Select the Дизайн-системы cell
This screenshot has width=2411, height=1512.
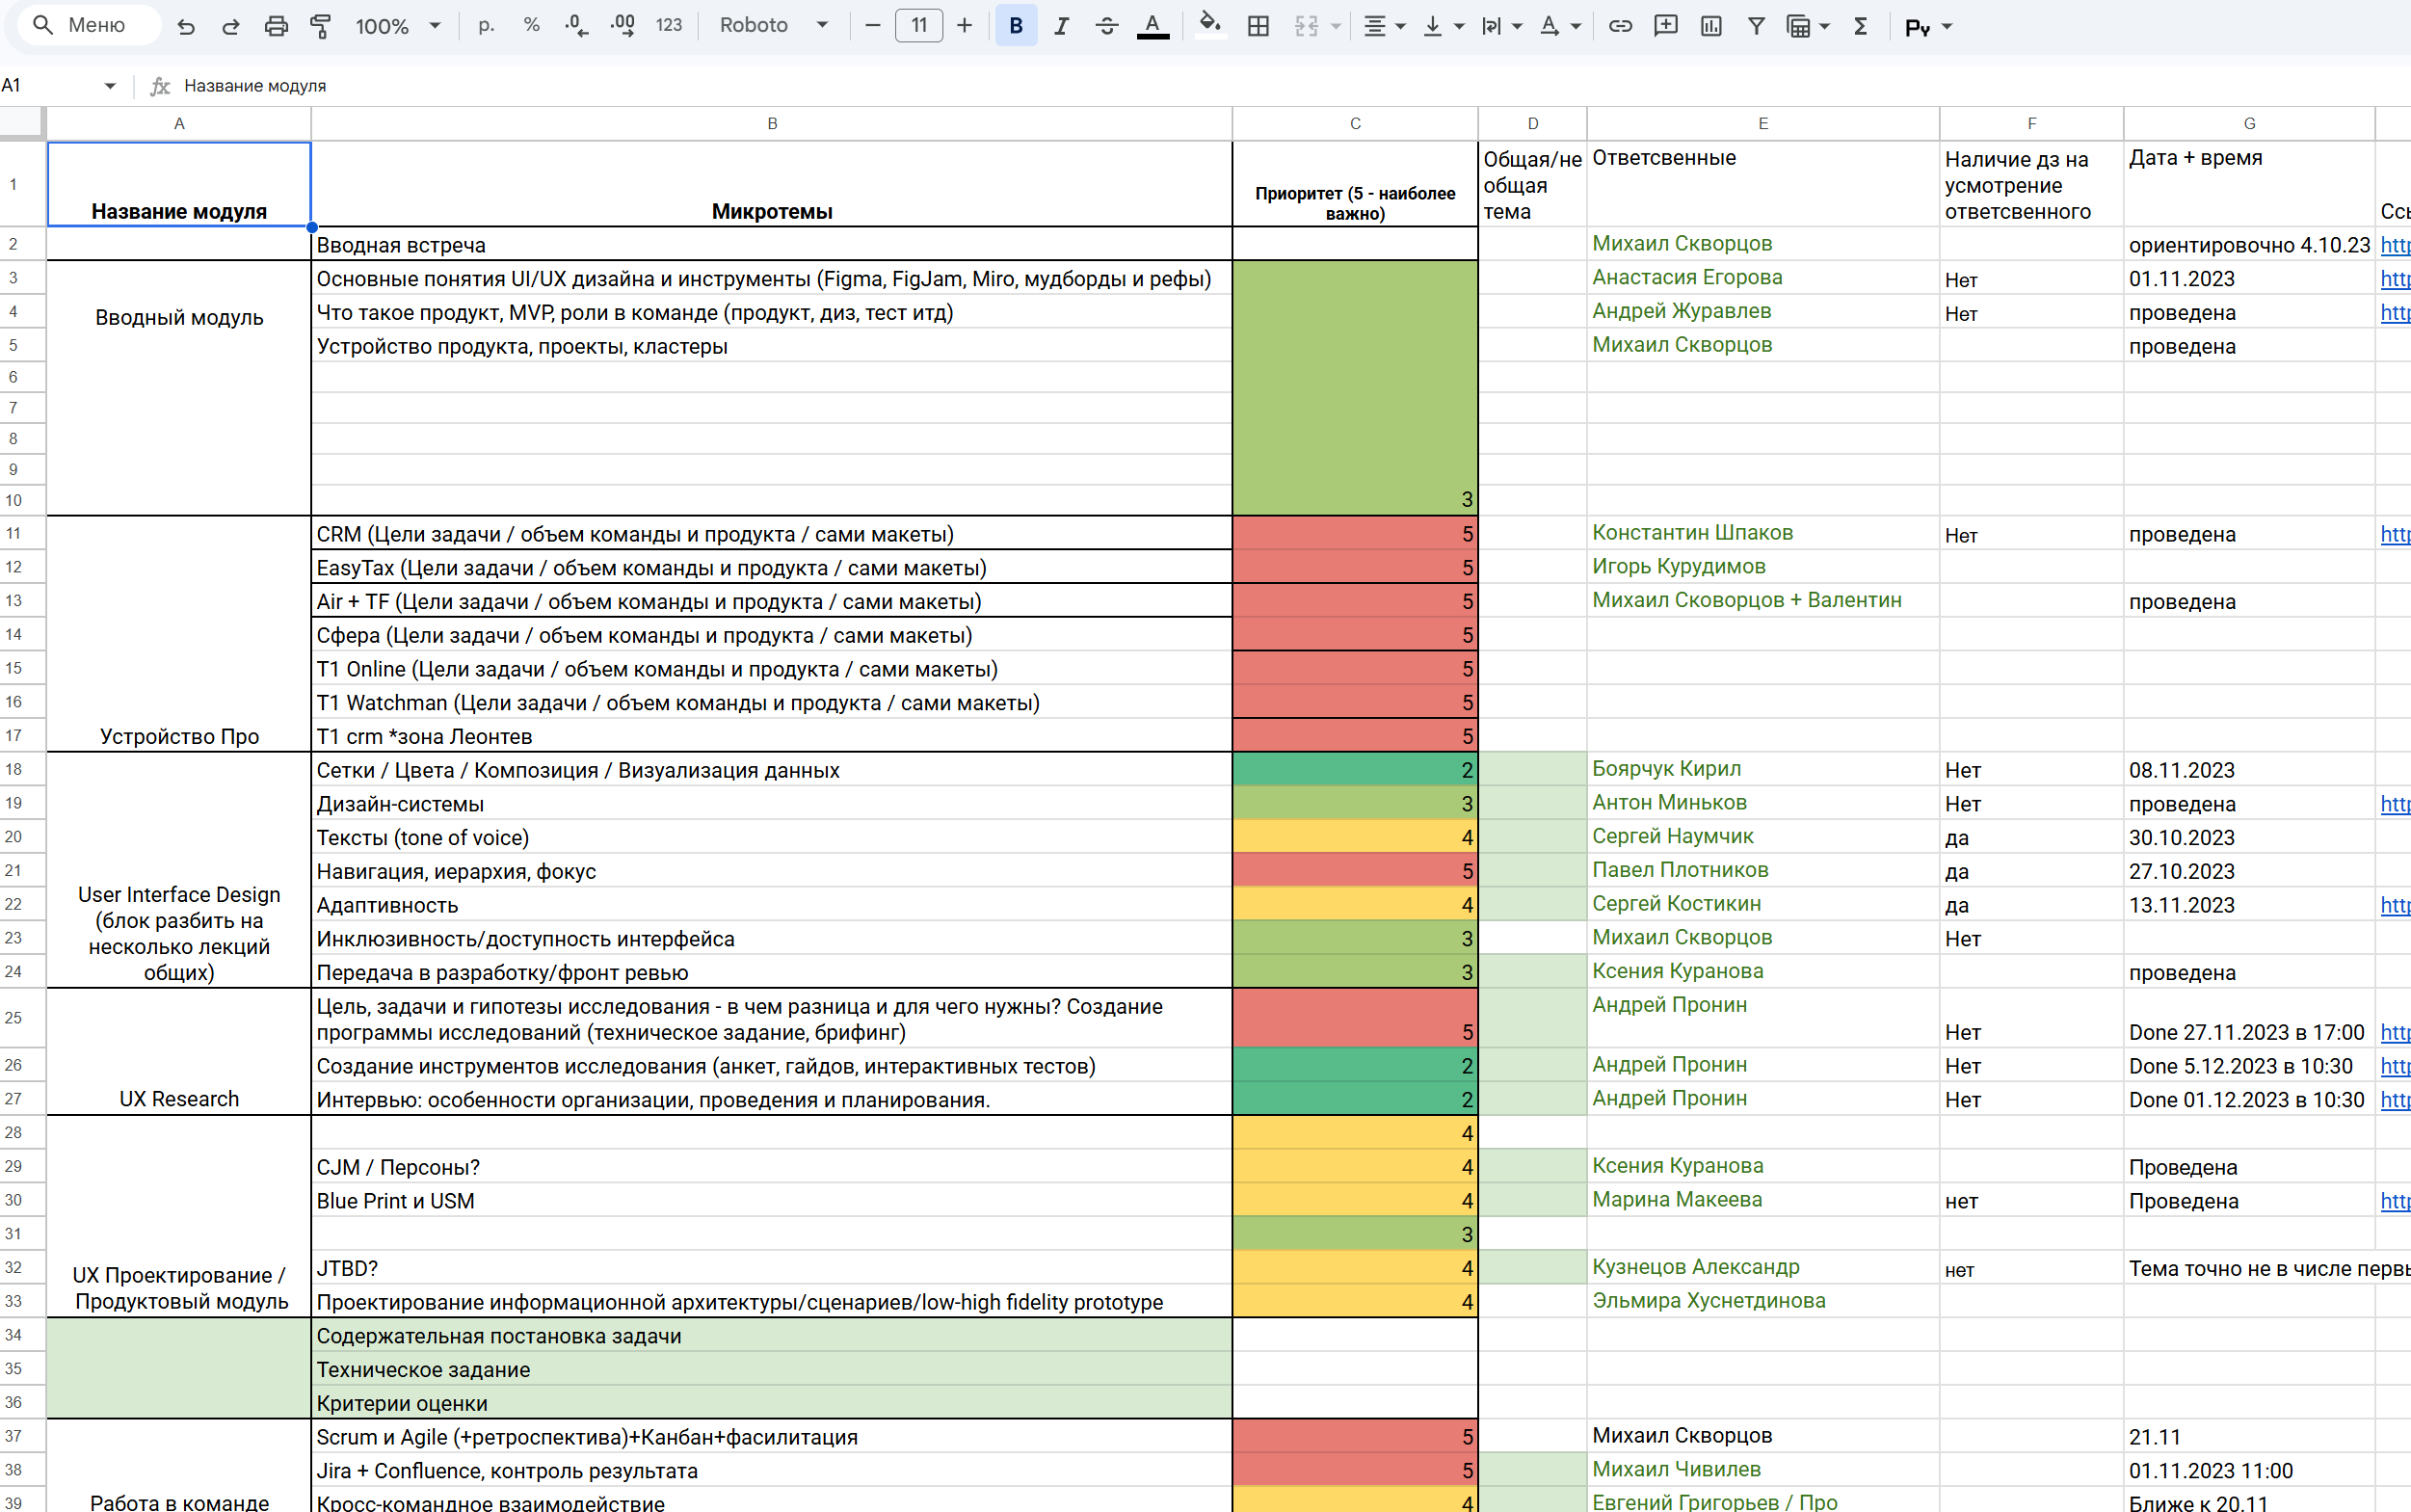(x=771, y=803)
